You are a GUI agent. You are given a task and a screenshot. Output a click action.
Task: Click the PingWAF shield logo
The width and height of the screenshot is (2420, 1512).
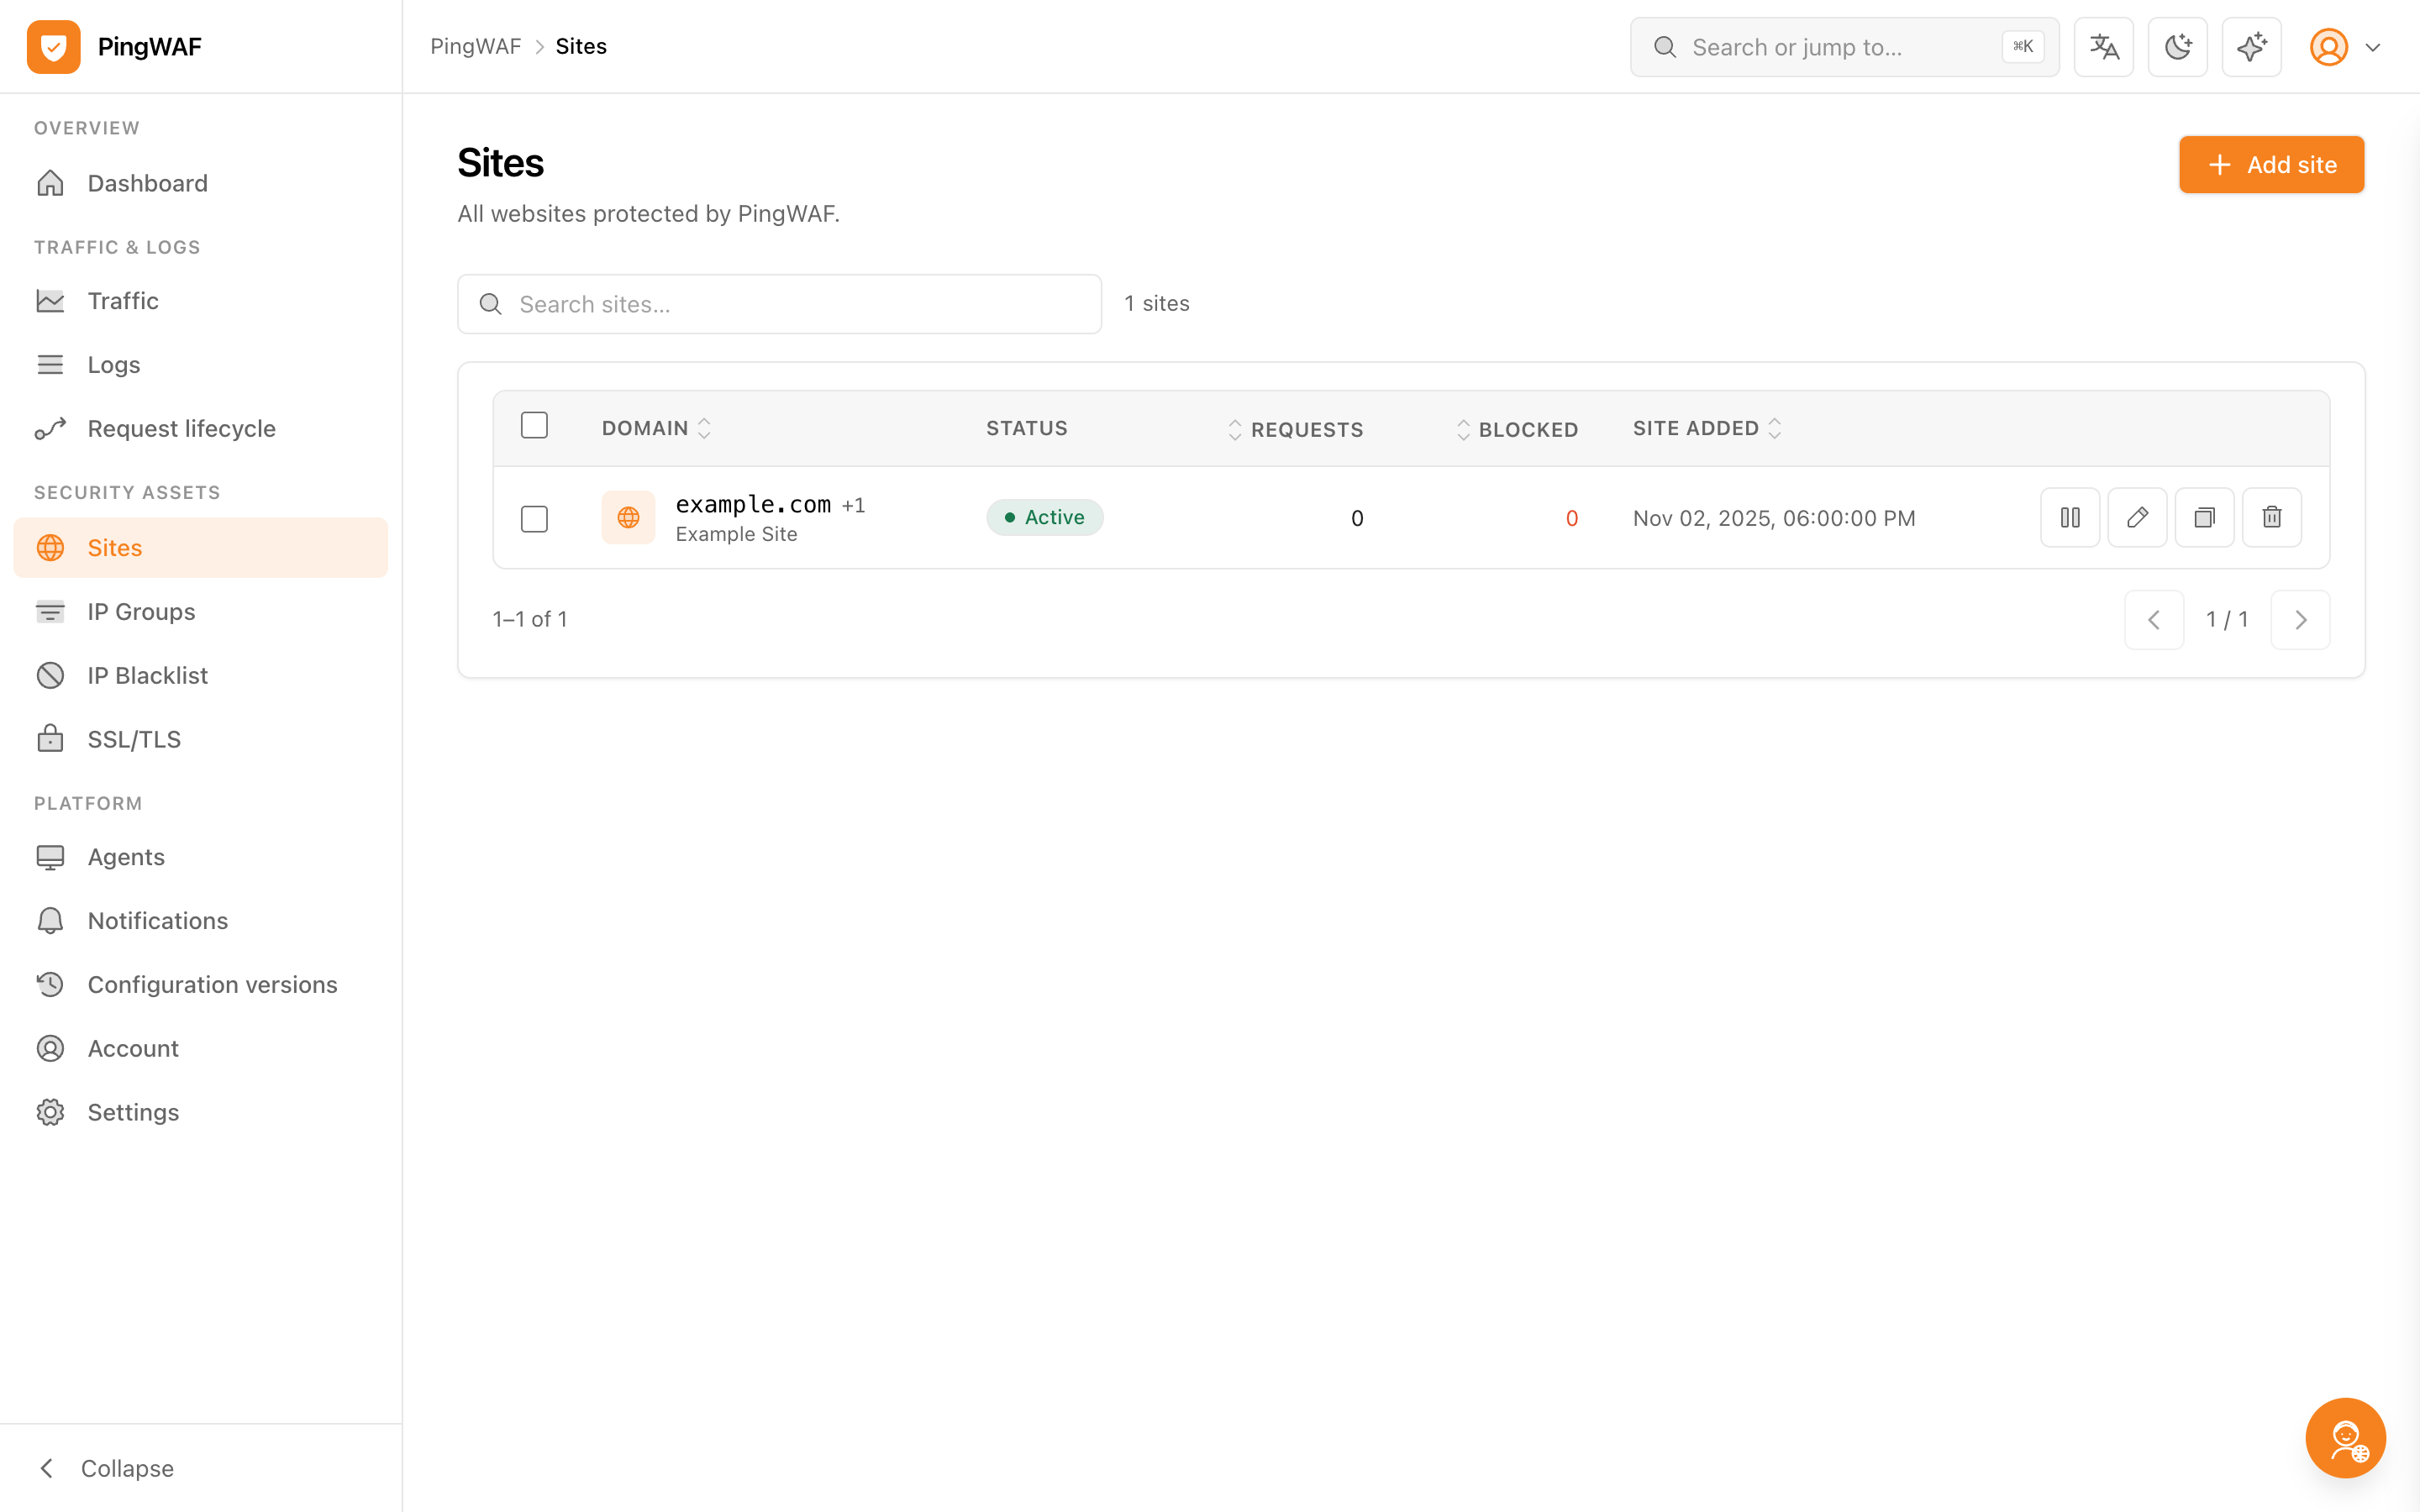[54, 47]
